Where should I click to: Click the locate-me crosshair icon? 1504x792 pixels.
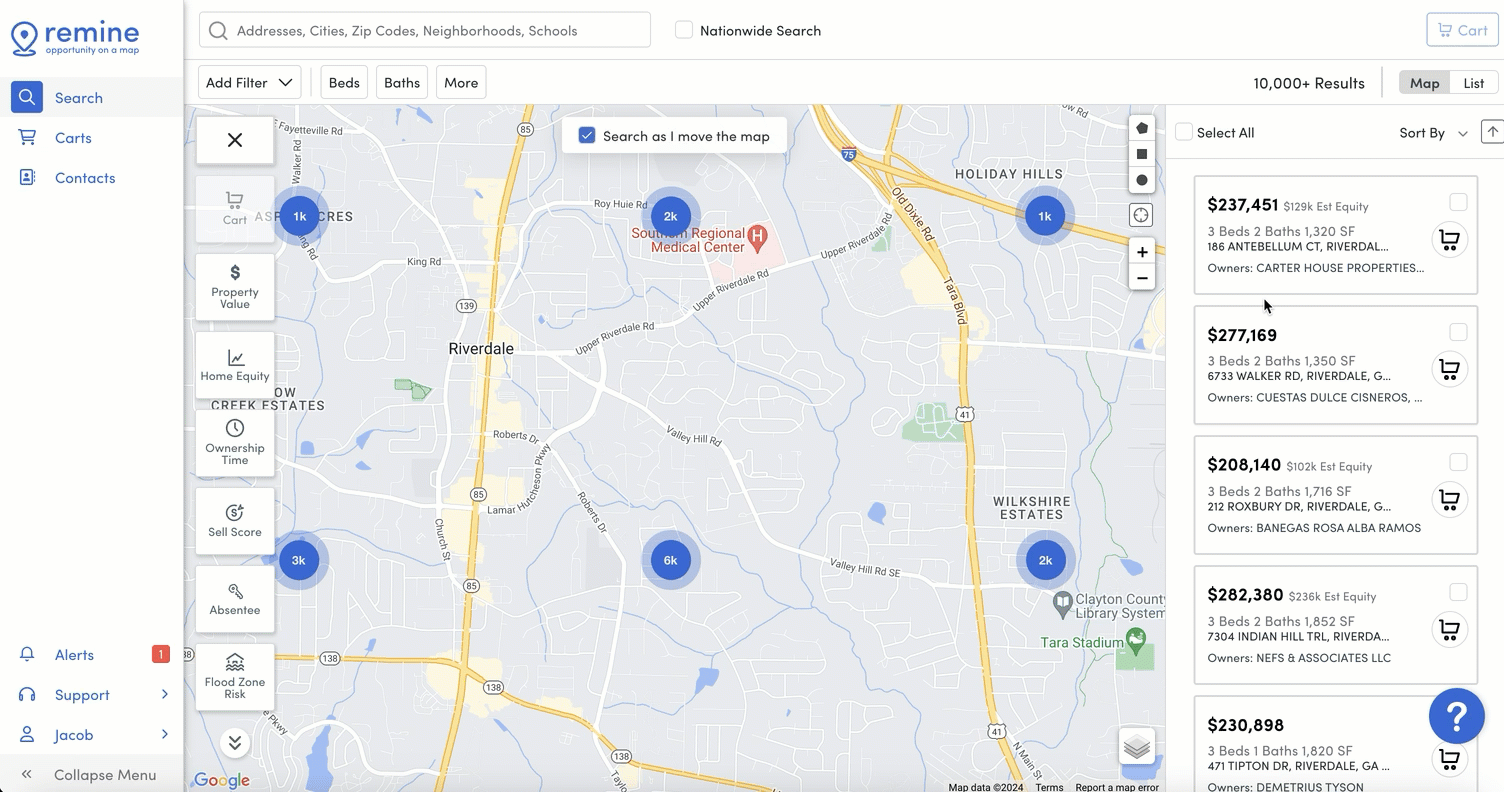[1141, 215]
